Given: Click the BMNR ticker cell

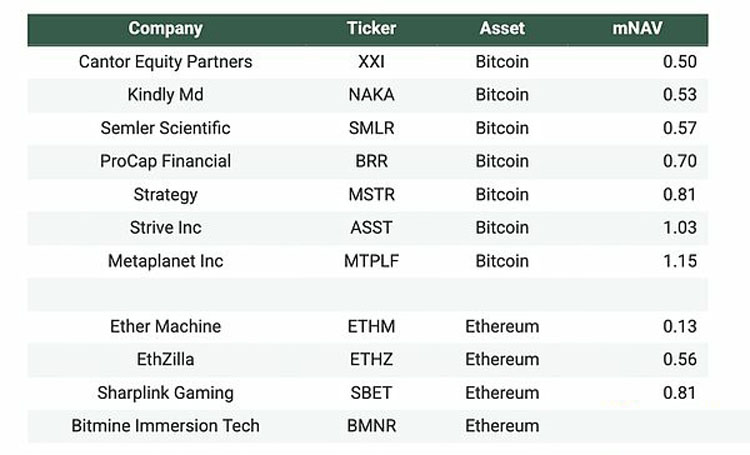Looking at the screenshot, I should coord(370,425).
